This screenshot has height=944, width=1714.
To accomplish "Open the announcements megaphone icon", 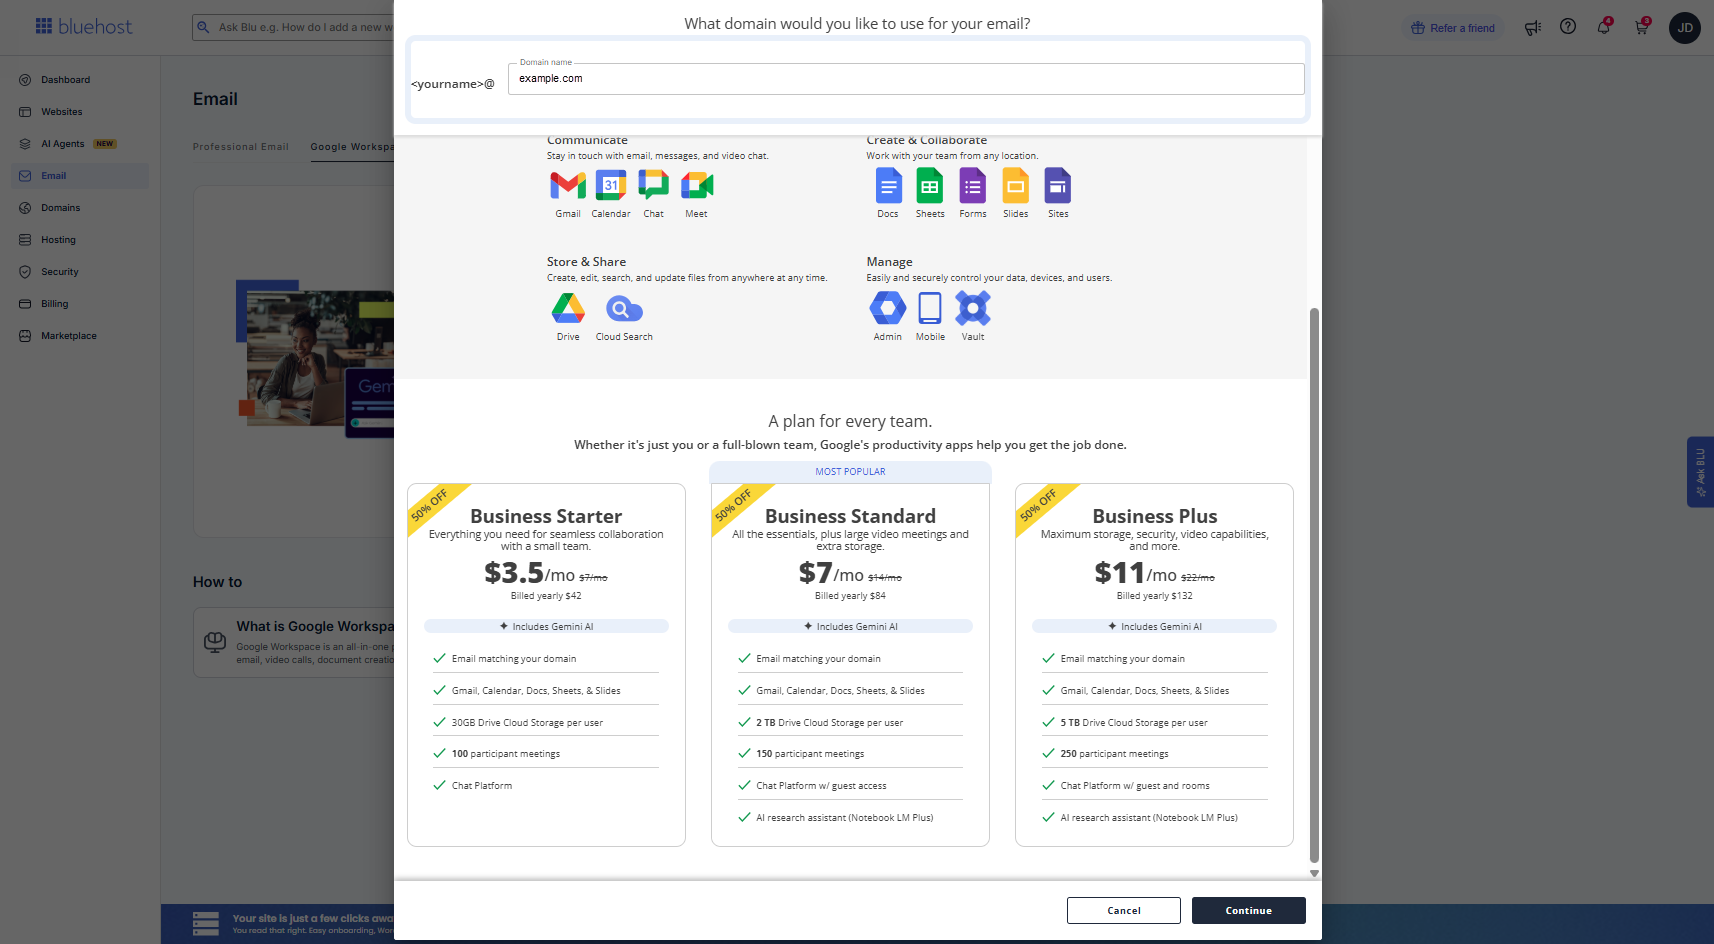I will [x=1532, y=27].
